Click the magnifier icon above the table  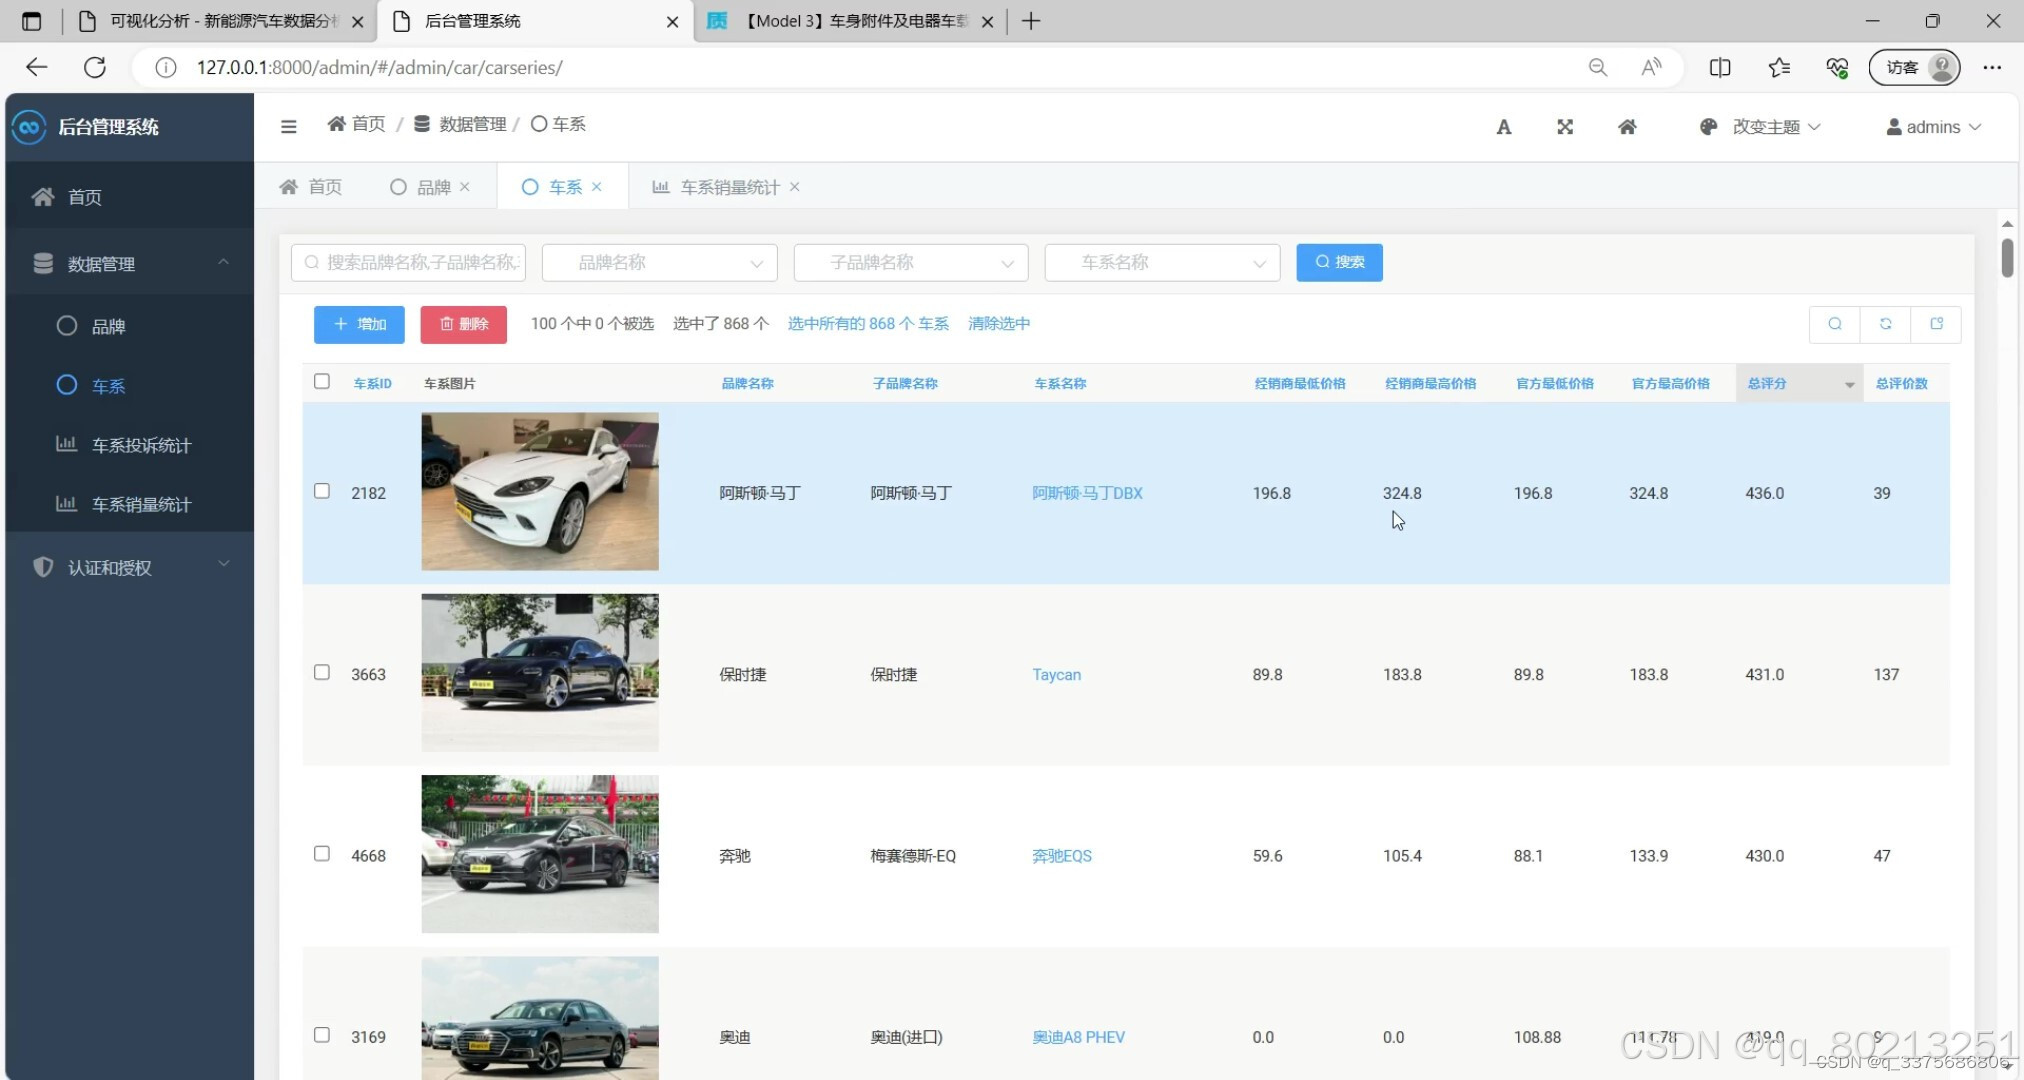(1835, 324)
